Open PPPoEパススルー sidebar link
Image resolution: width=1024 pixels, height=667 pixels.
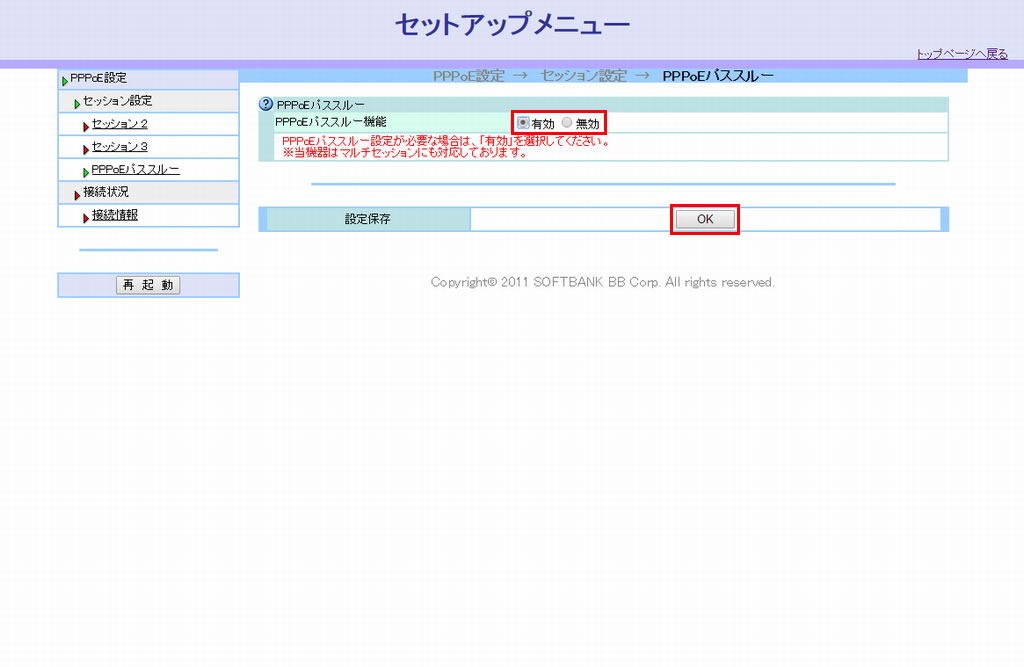point(135,169)
